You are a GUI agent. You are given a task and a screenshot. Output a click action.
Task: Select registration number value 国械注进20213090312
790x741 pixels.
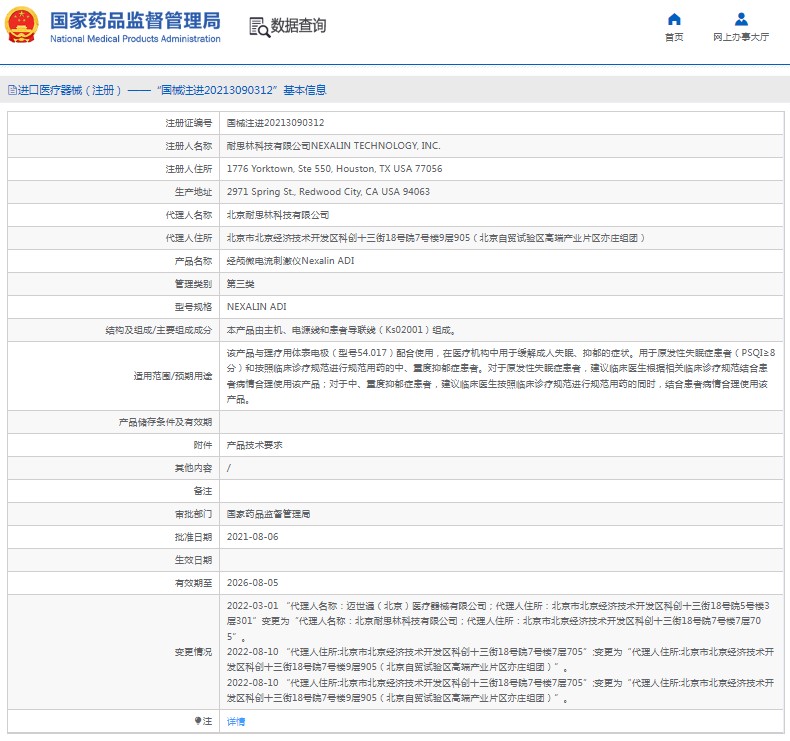276,122
